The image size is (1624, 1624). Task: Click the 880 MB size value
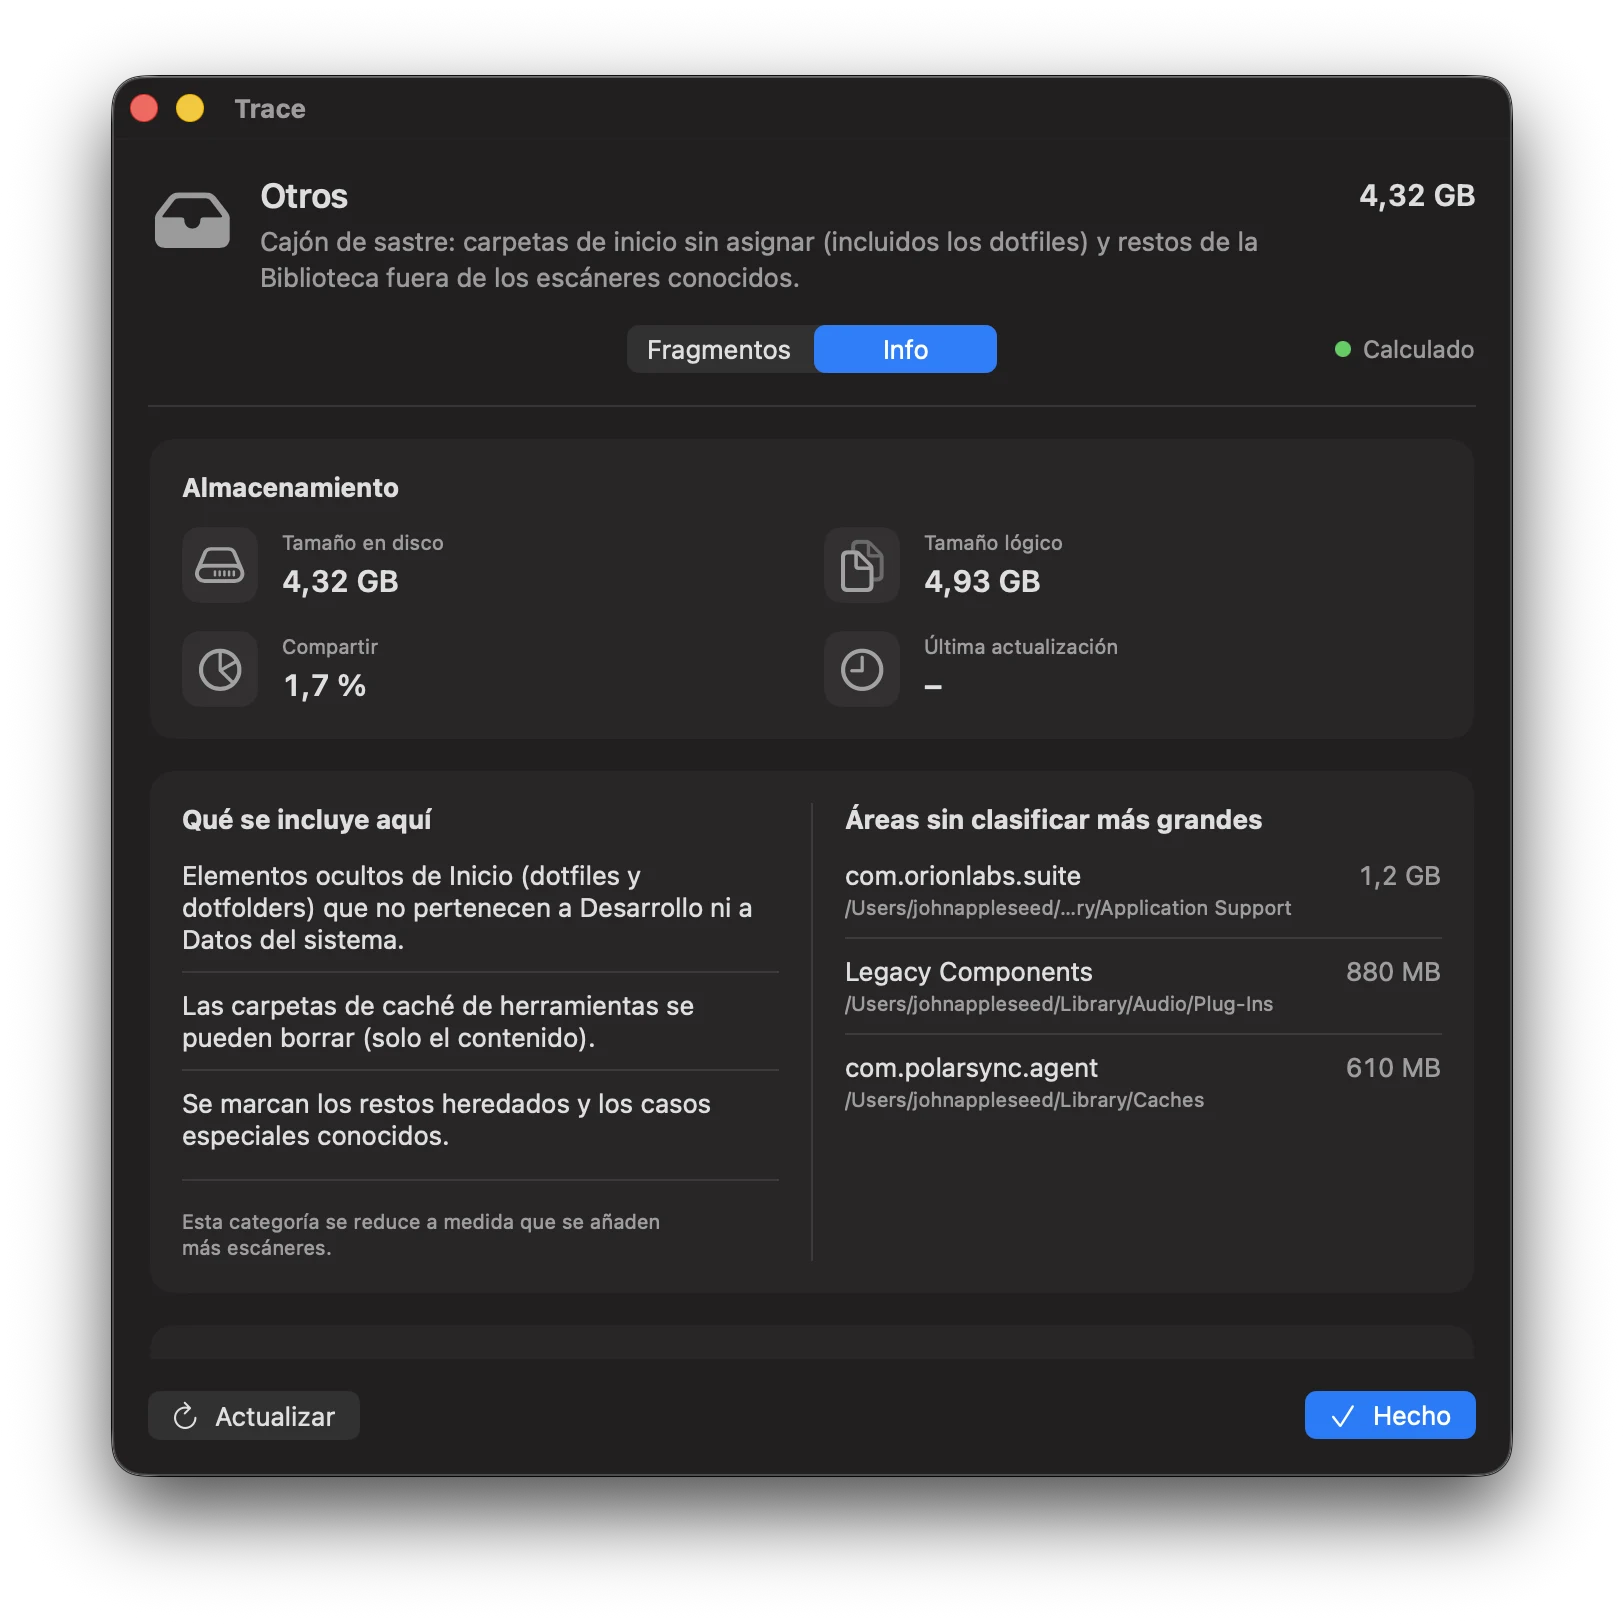[x=1393, y=972]
